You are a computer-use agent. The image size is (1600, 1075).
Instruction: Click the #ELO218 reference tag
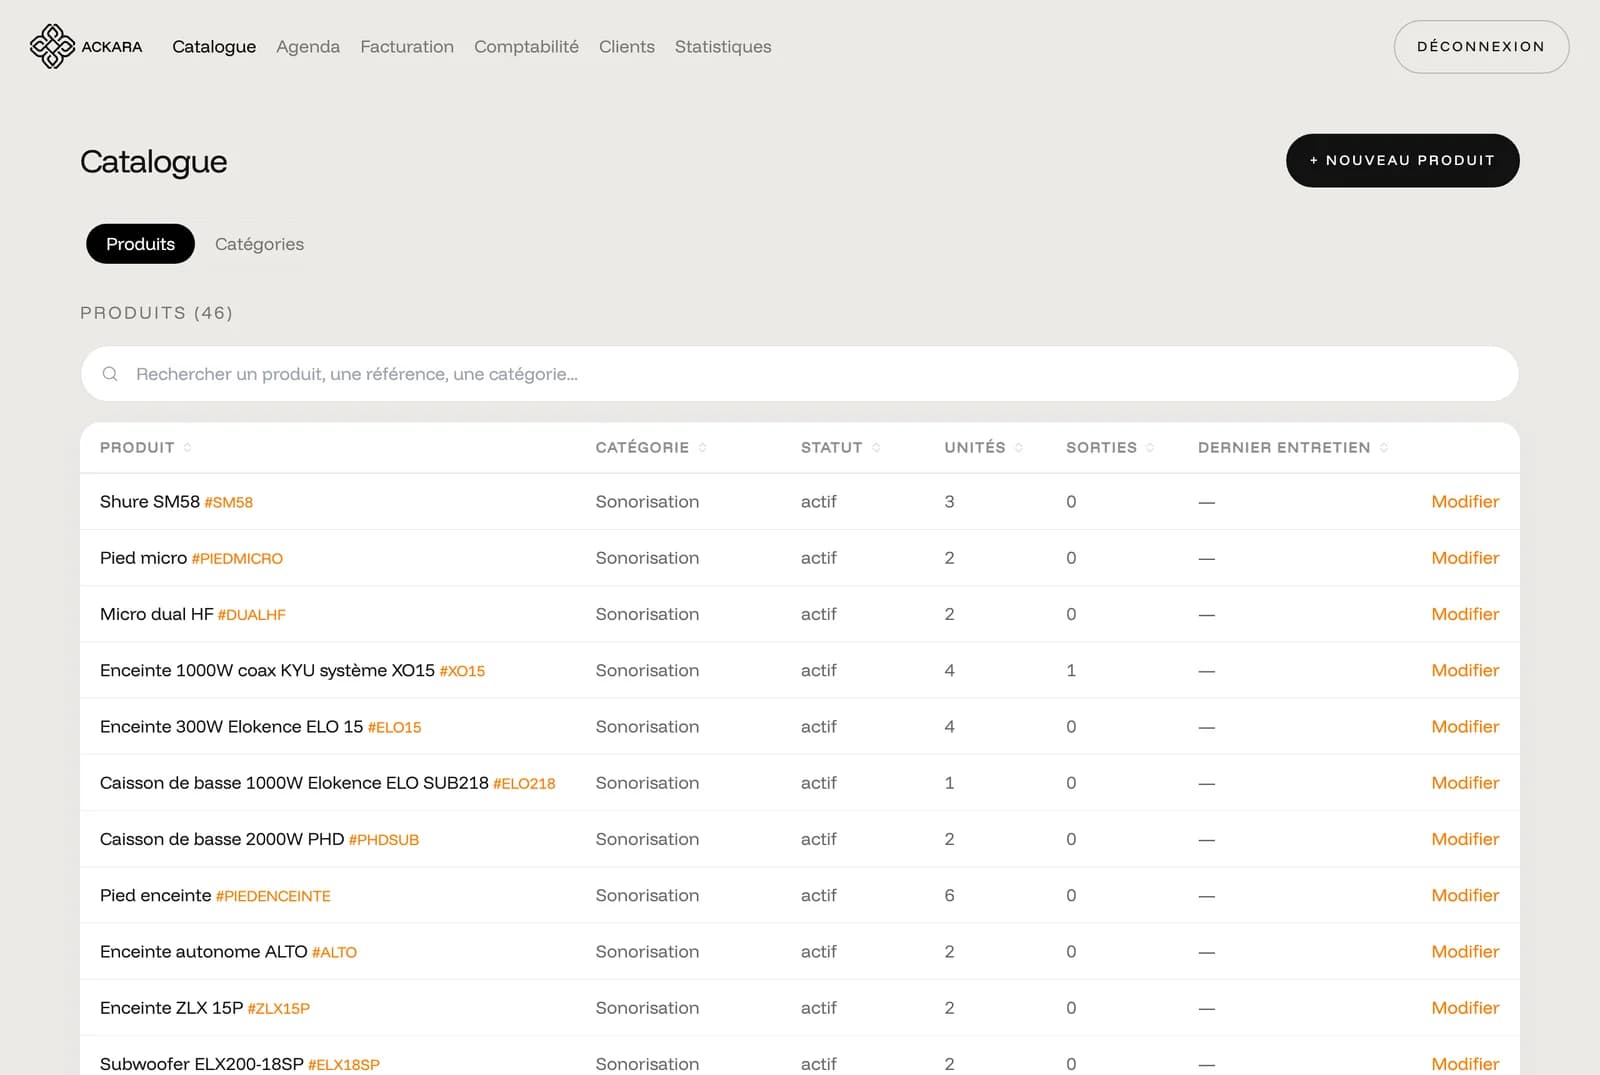coord(524,784)
